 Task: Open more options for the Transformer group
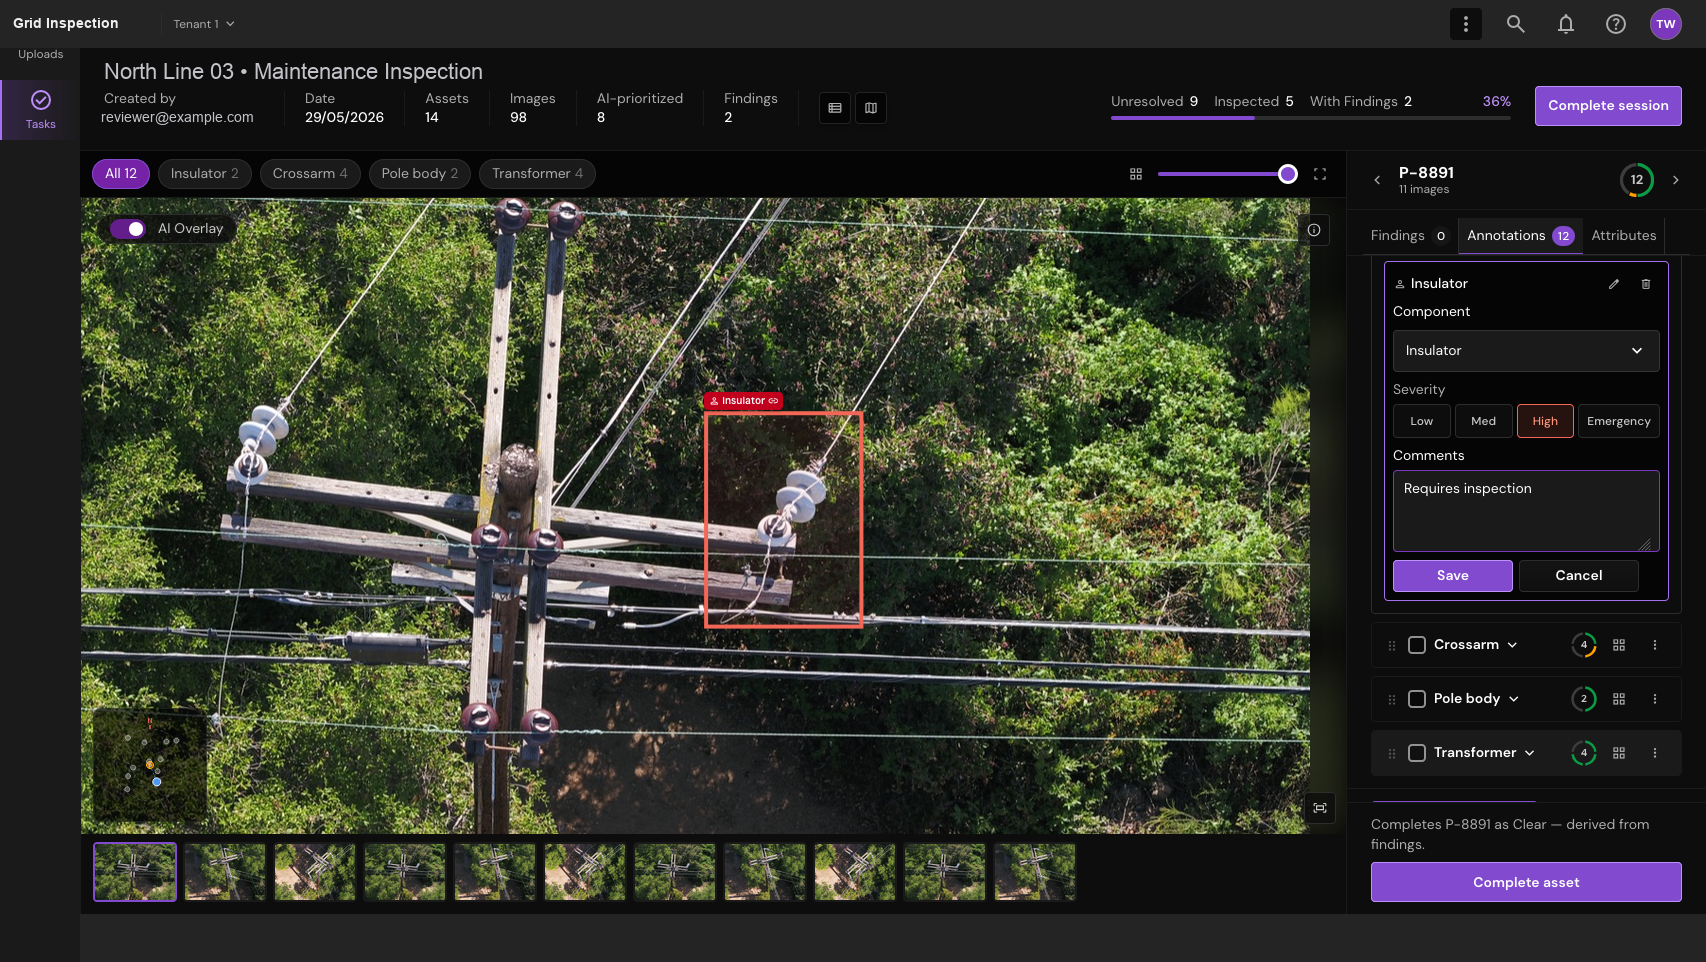pos(1655,753)
